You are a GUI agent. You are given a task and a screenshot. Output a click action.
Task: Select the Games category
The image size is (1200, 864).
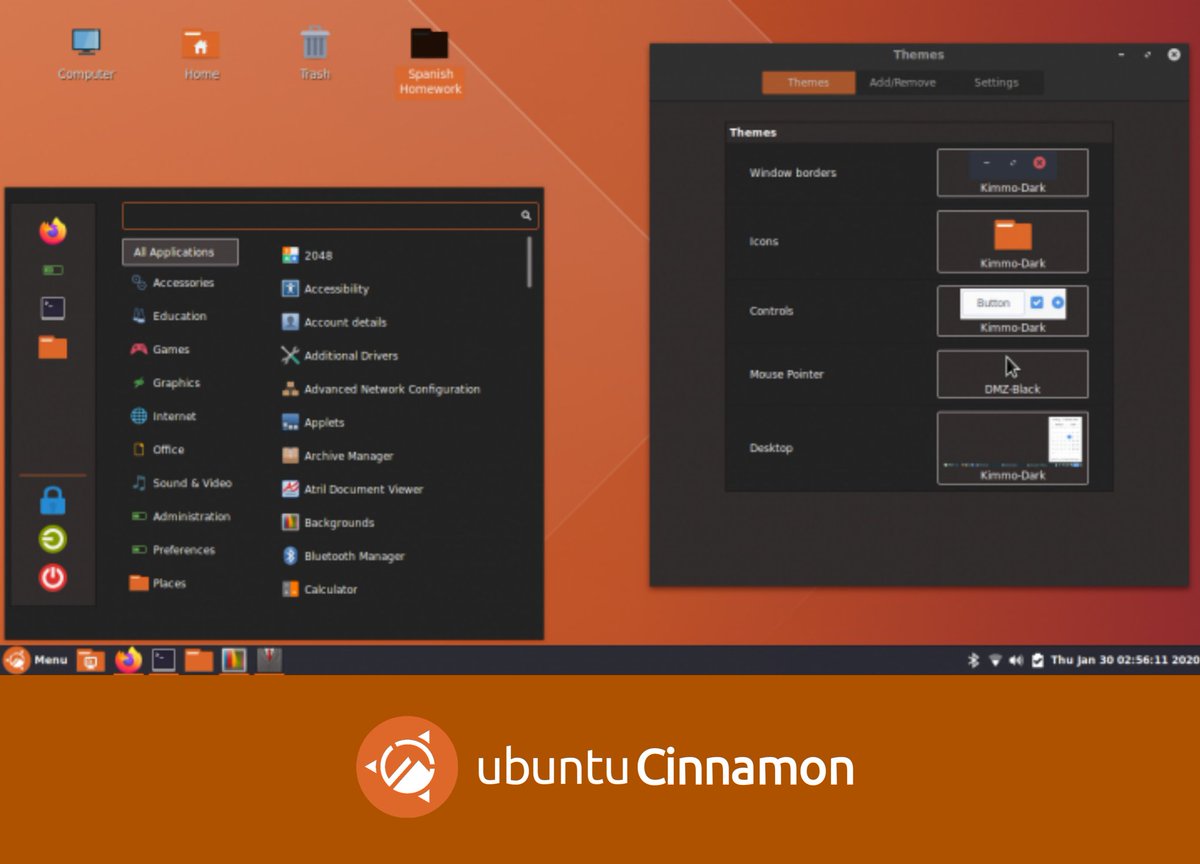[x=160, y=349]
